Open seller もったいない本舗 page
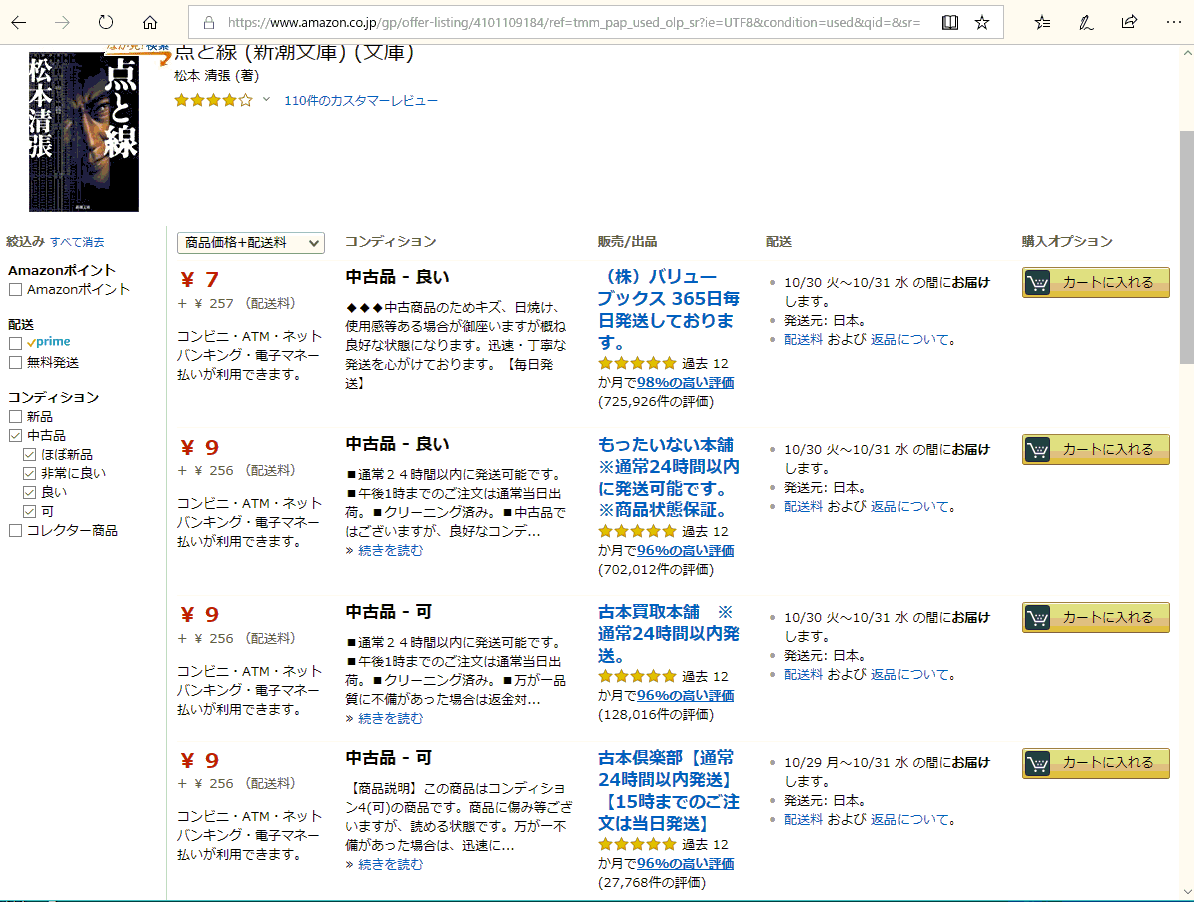 click(669, 477)
